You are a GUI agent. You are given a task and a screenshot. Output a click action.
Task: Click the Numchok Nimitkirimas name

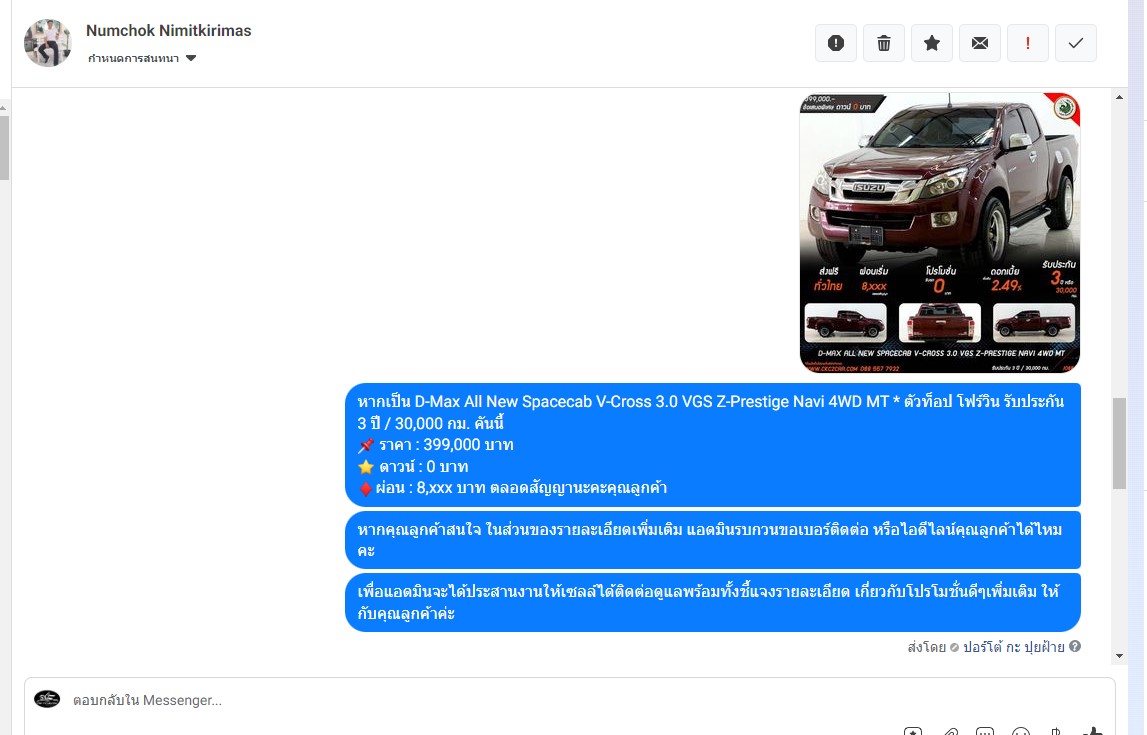tap(168, 31)
